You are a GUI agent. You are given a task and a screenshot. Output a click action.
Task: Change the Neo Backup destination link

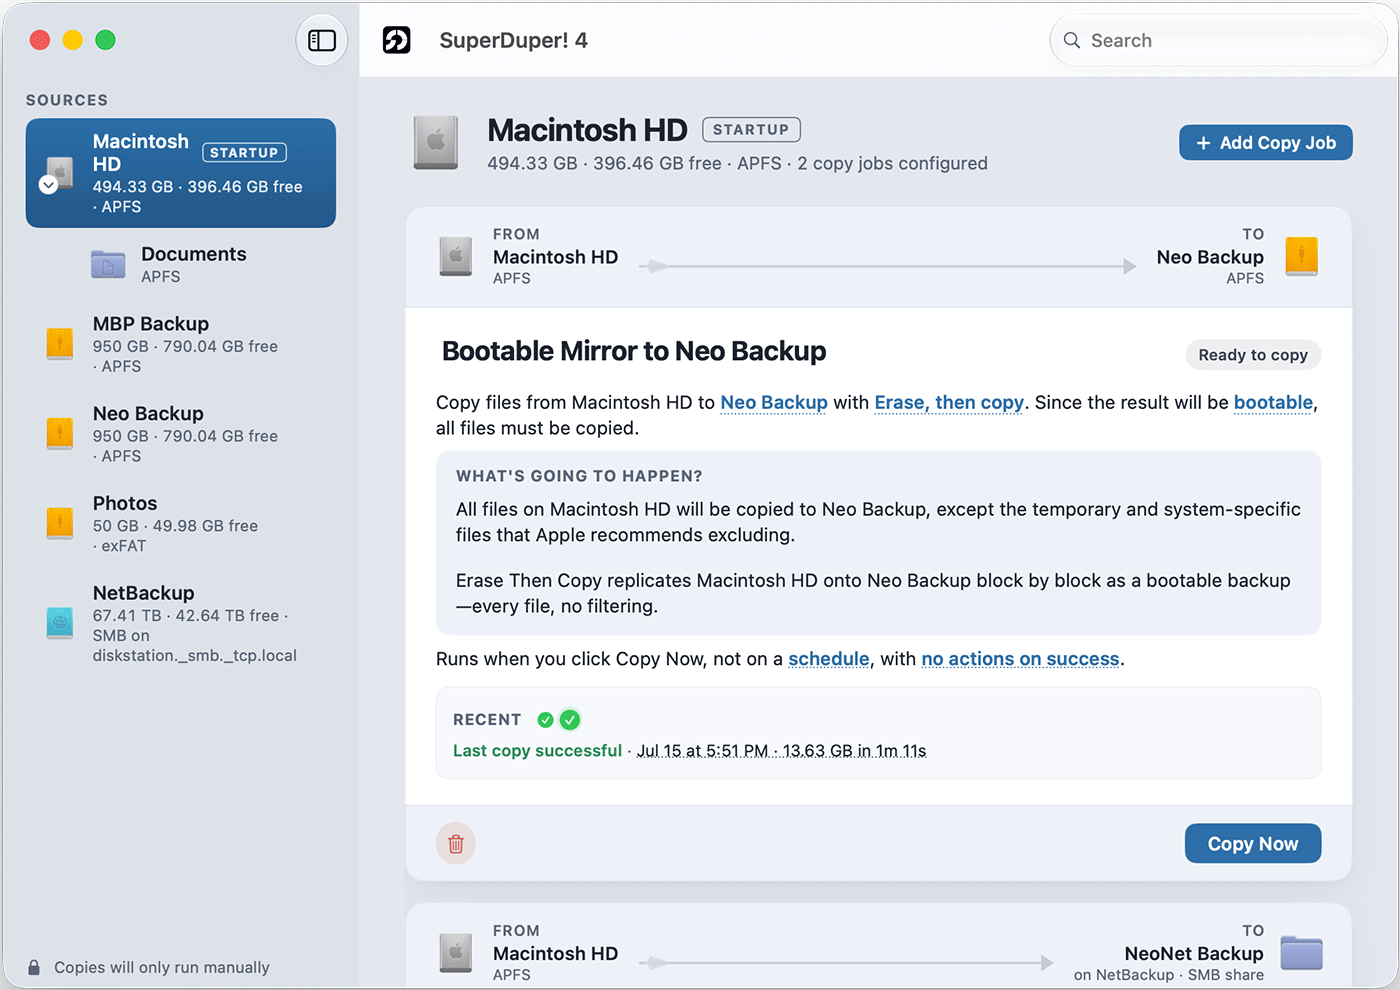click(x=774, y=402)
